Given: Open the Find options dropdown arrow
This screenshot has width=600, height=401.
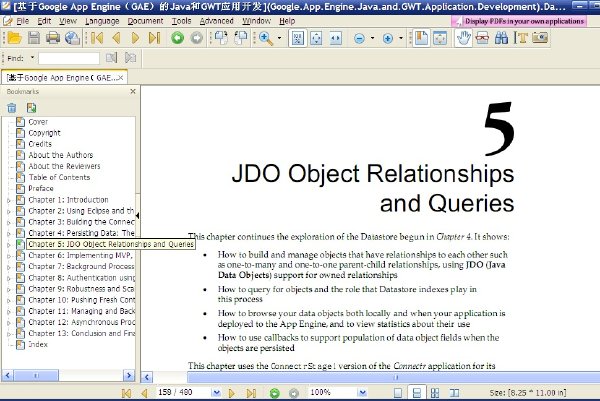Looking at the screenshot, I should [x=32, y=58].
